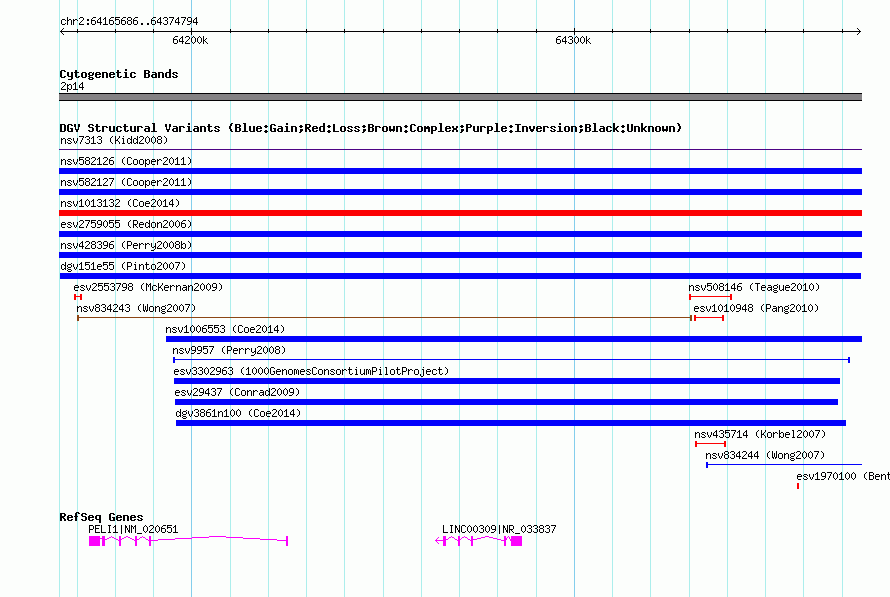Click the thin blue nsv834244 gain line

(x=784, y=465)
